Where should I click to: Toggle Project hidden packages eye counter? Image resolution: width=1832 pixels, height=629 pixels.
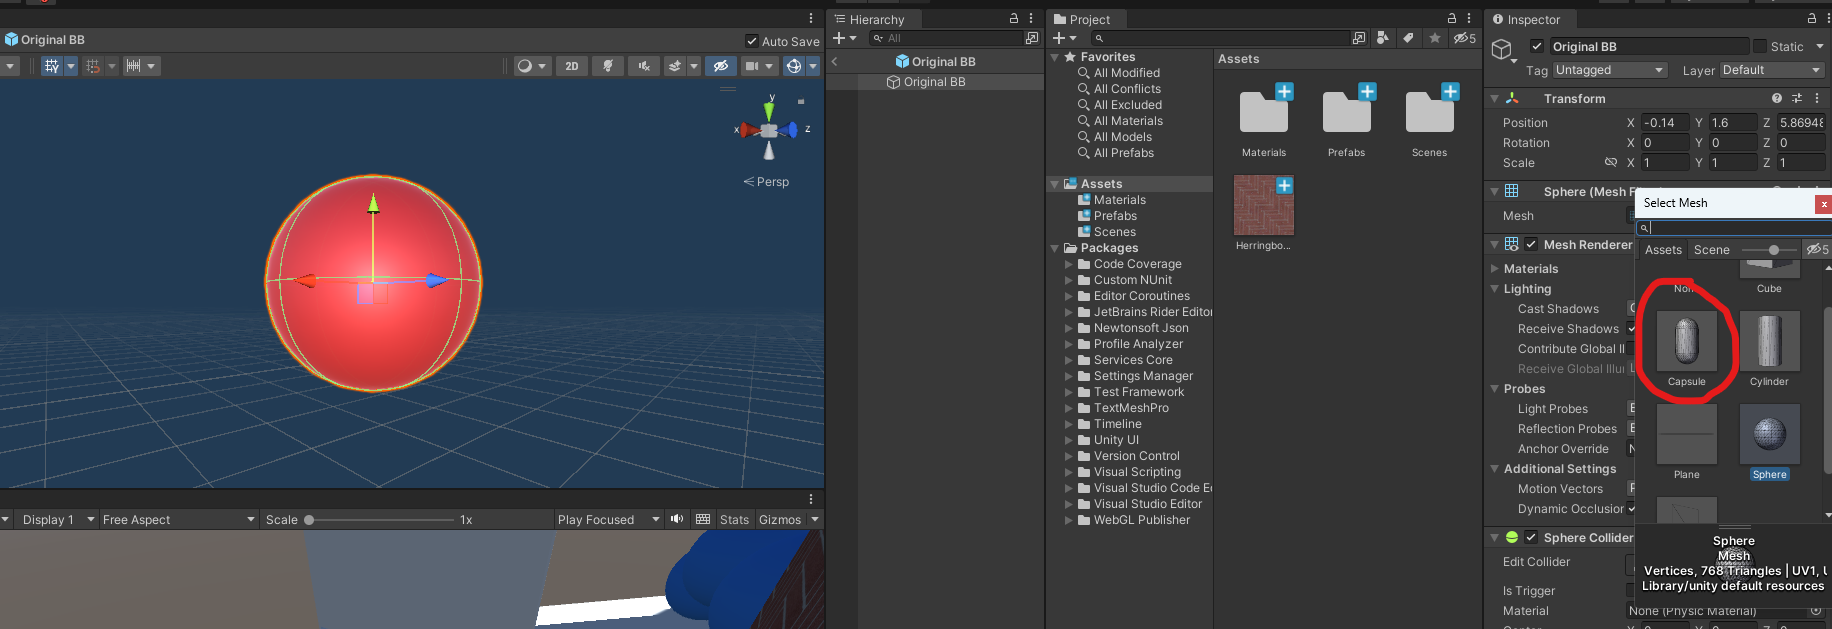point(1465,38)
